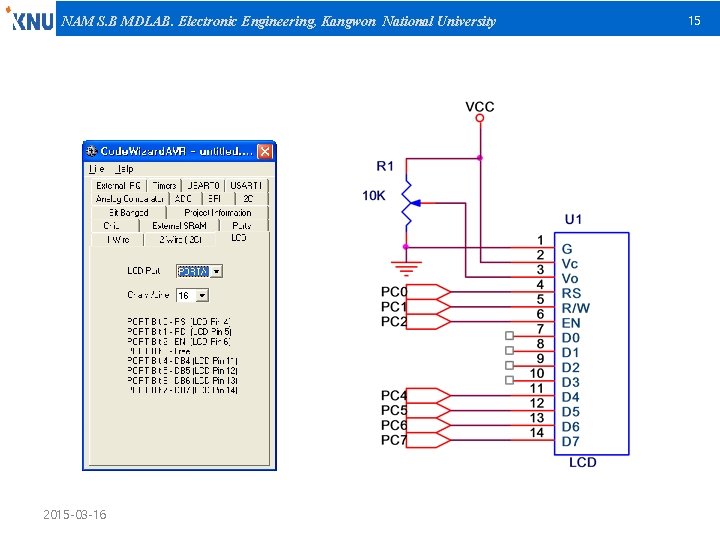Image resolution: width=720 pixels, height=540 pixels.
Task: Open the Bit-Banged tab
Action: click(129, 213)
